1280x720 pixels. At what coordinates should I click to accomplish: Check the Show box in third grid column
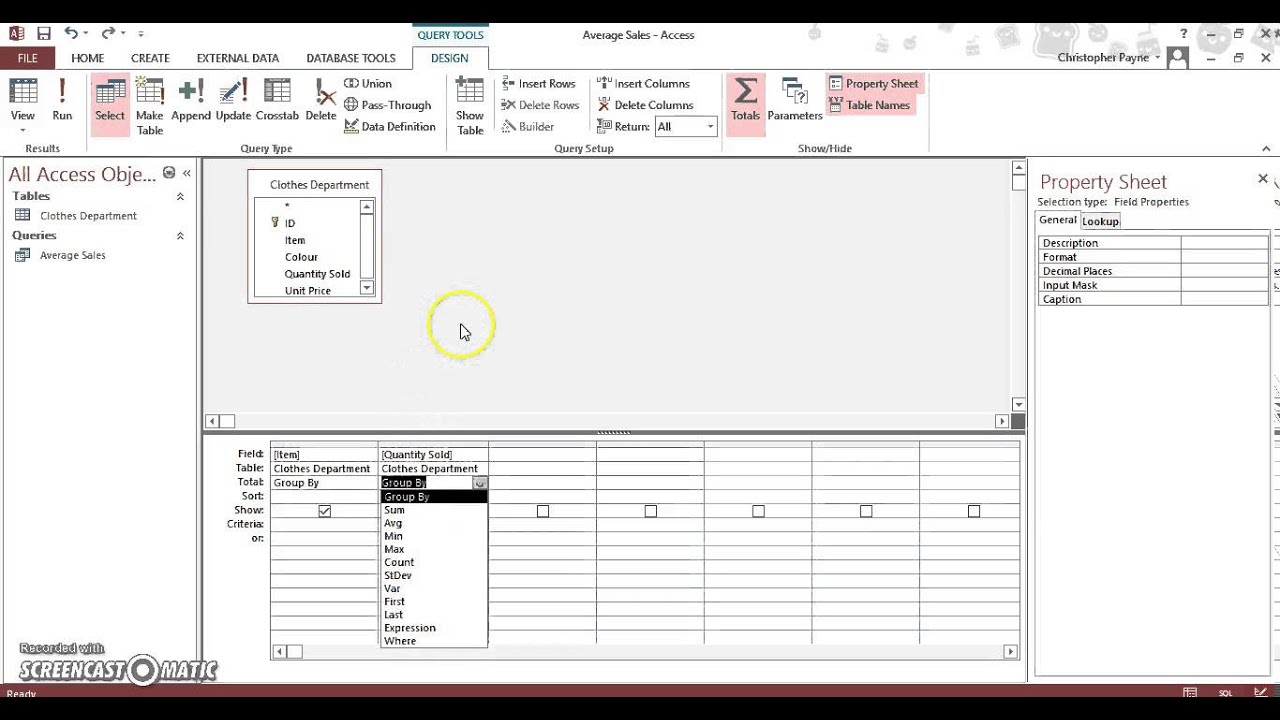[x=542, y=511]
